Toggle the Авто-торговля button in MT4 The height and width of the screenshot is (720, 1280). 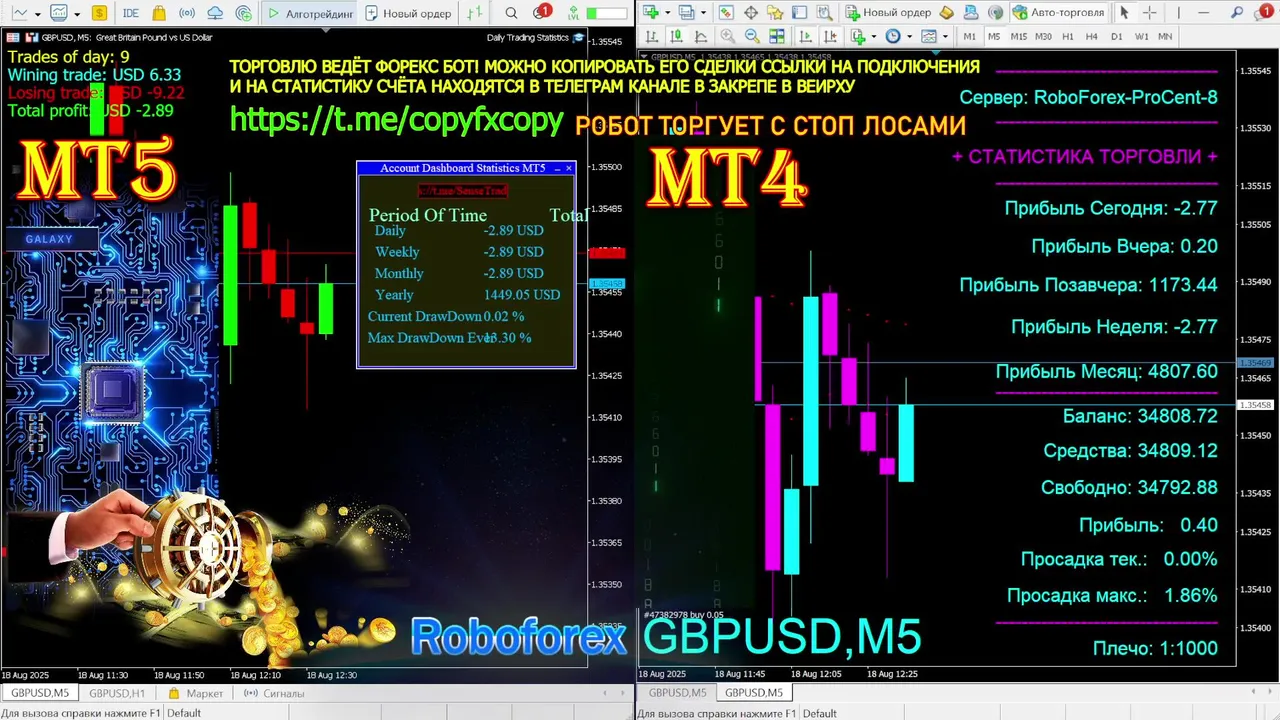point(1059,12)
